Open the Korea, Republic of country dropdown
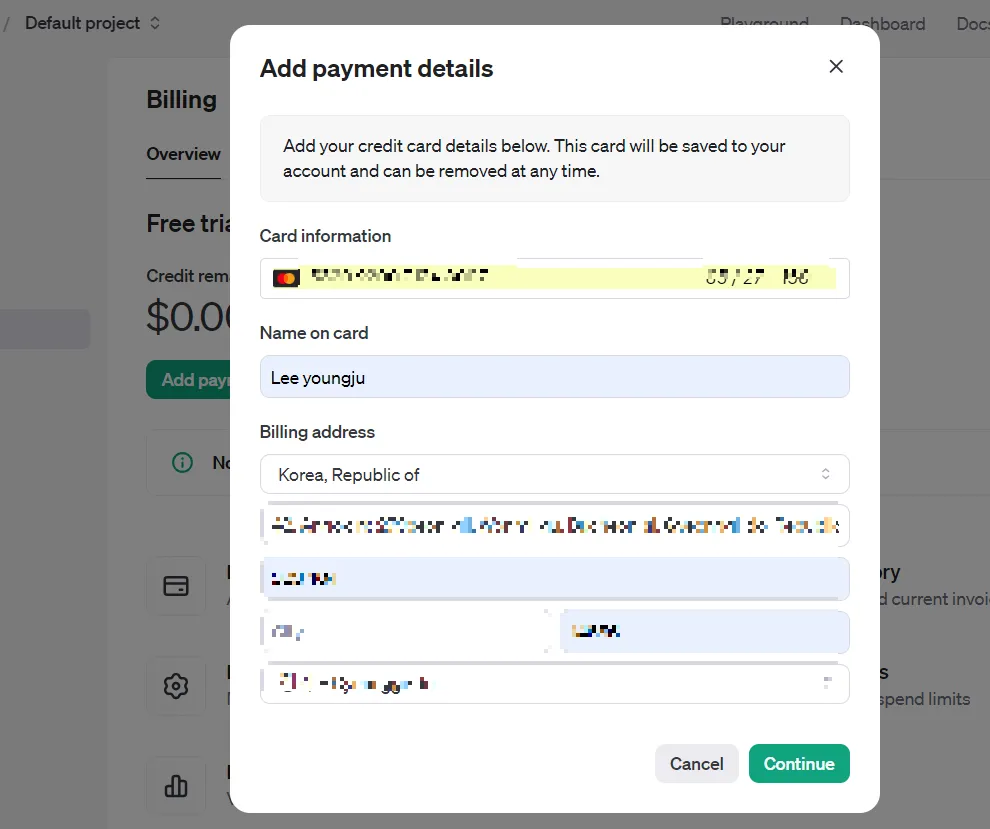Viewport: 990px width, 829px height. click(x=554, y=474)
